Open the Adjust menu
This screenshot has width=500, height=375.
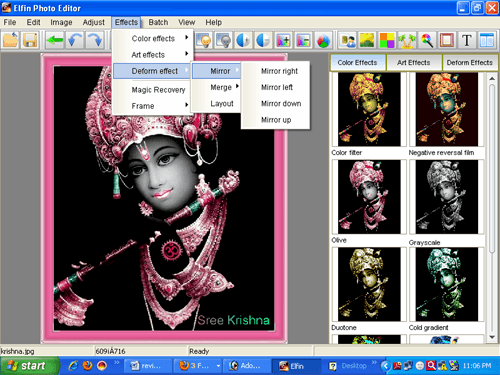(94, 22)
